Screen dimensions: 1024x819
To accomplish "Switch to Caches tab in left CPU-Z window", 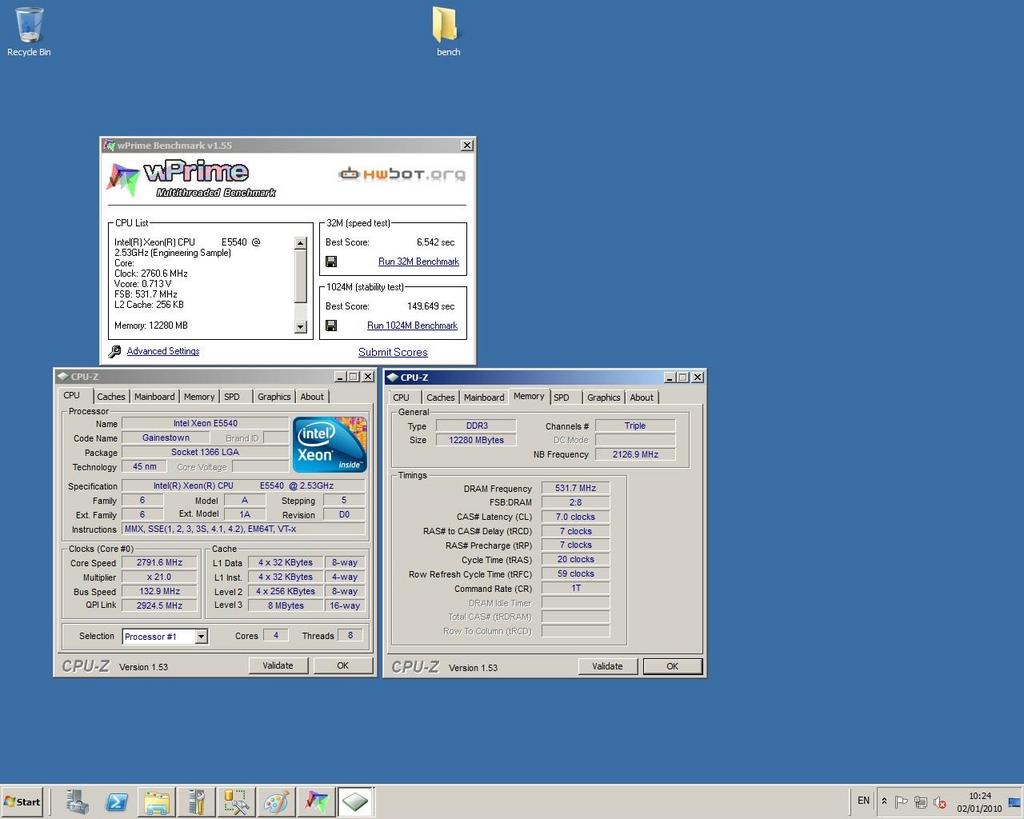I will (x=111, y=396).
